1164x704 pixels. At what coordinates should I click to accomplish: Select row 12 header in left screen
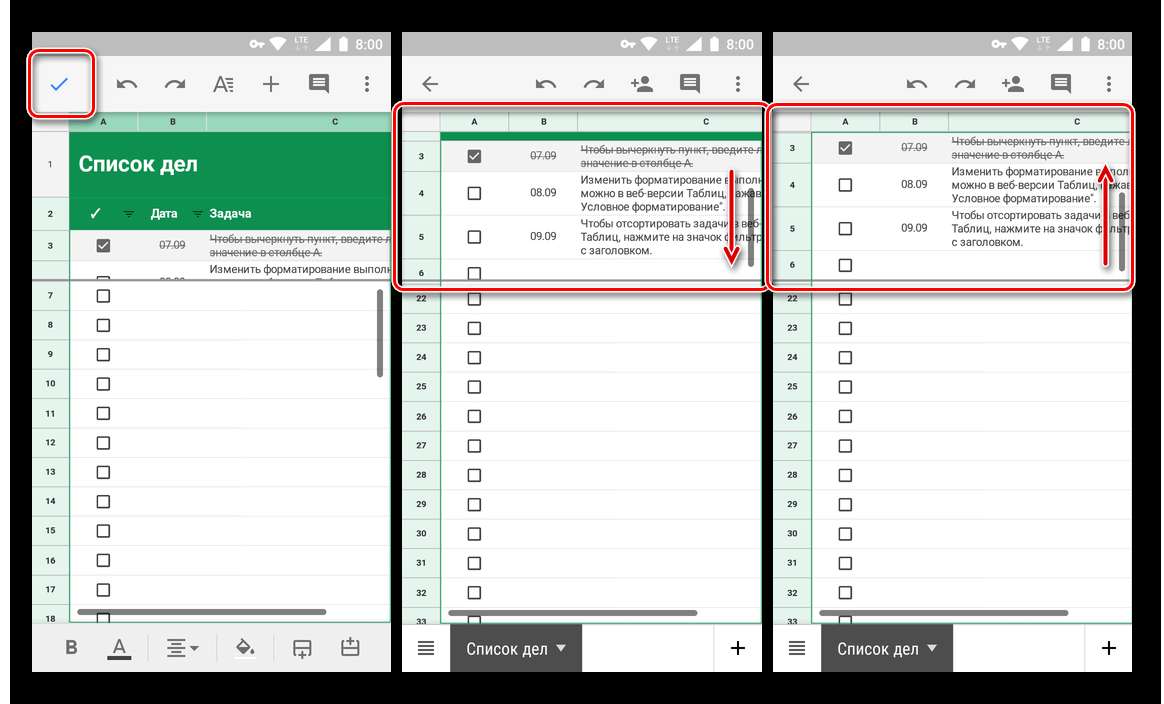(x=50, y=443)
